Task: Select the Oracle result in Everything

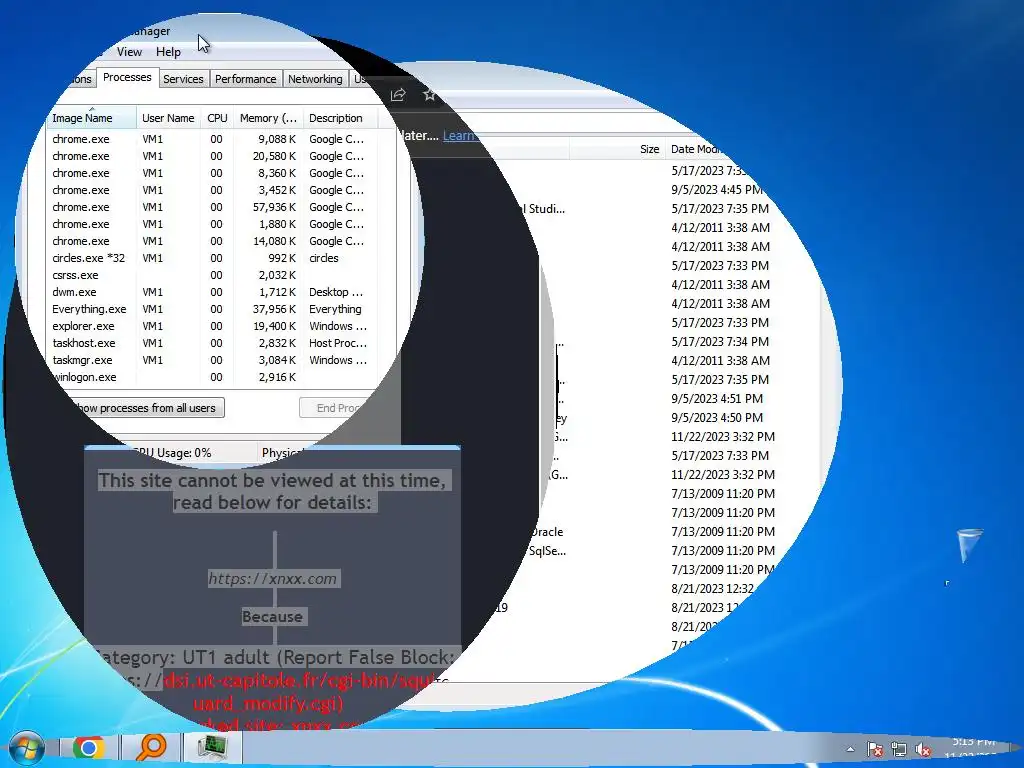Action: pyautogui.click(x=547, y=532)
